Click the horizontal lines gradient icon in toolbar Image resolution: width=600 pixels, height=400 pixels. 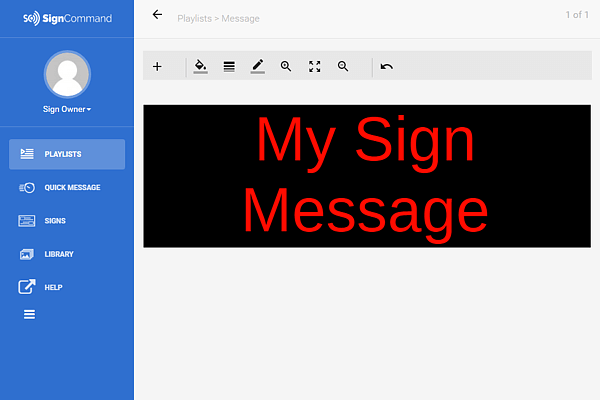click(x=229, y=67)
